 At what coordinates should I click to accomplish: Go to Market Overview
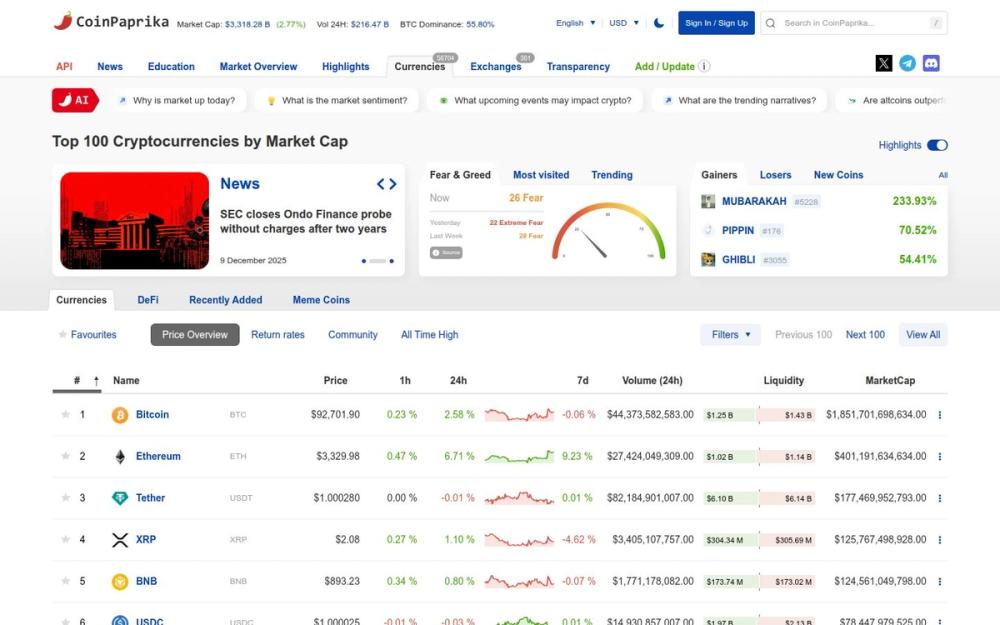point(258,66)
